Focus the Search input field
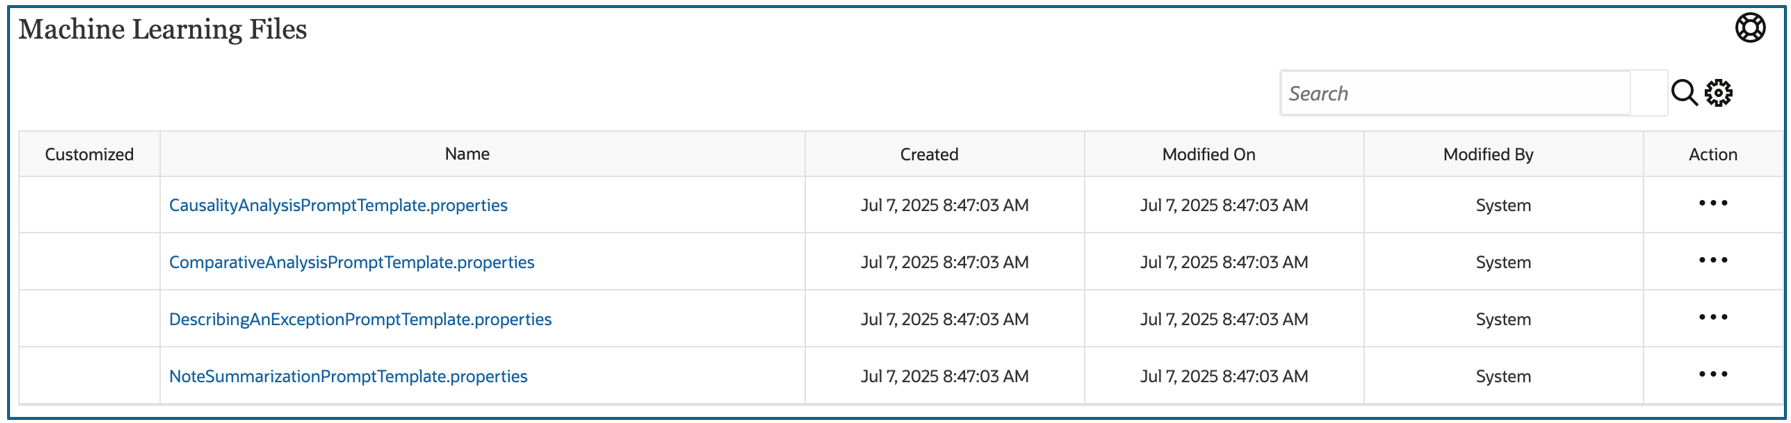 pyautogui.click(x=1455, y=93)
